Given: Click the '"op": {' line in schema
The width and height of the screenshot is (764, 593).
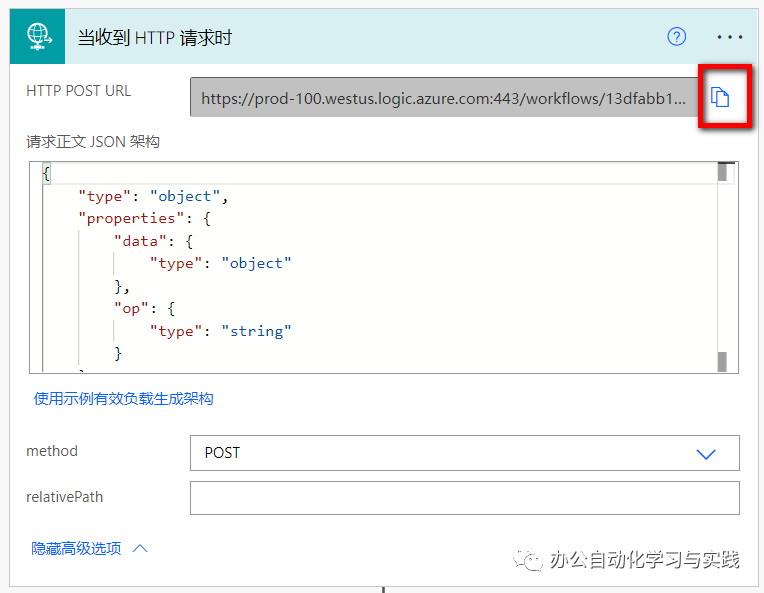Looking at the screenshot, I should 144,308.
